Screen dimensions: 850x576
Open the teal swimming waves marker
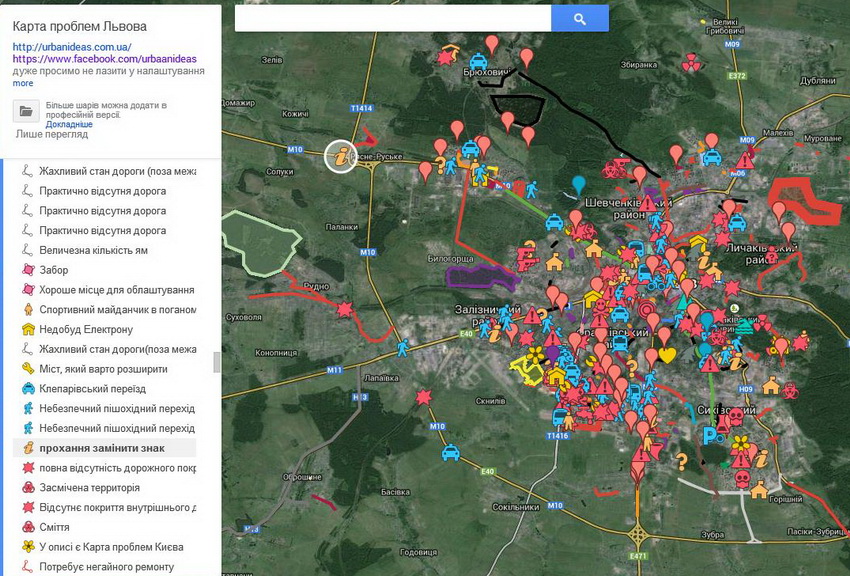744,327
